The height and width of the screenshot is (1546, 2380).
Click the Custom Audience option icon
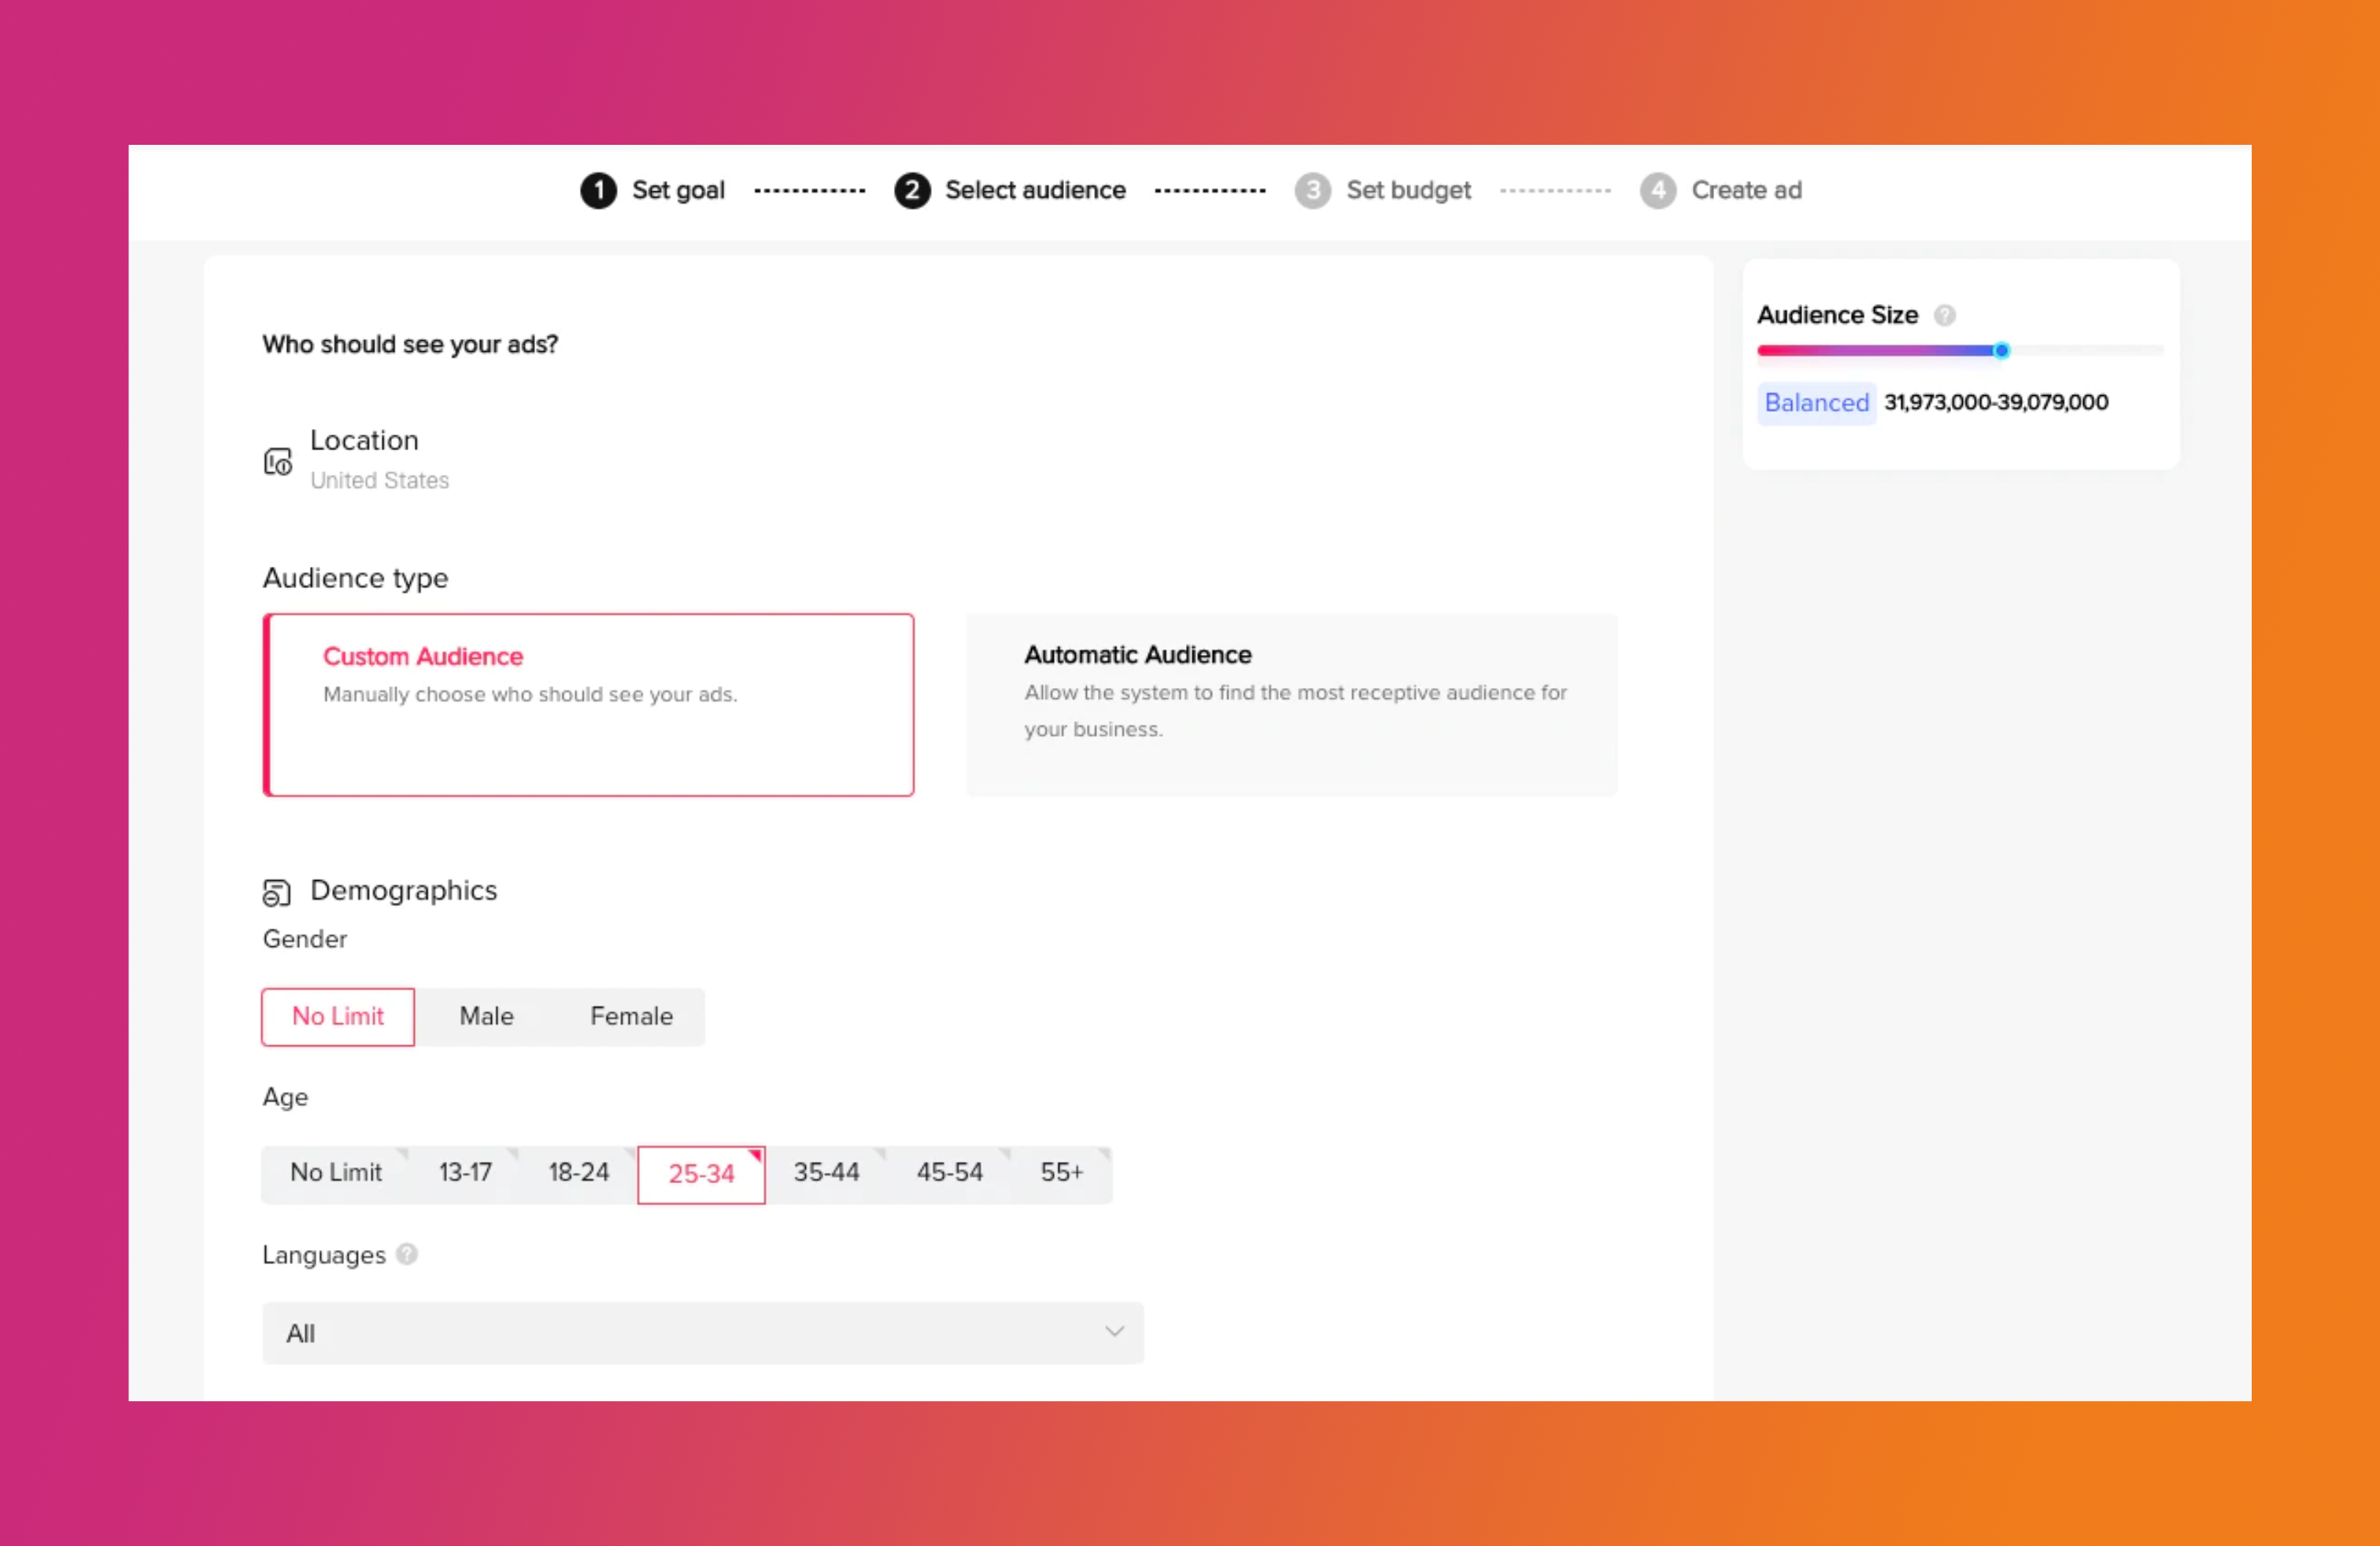[x=586, y=703]
